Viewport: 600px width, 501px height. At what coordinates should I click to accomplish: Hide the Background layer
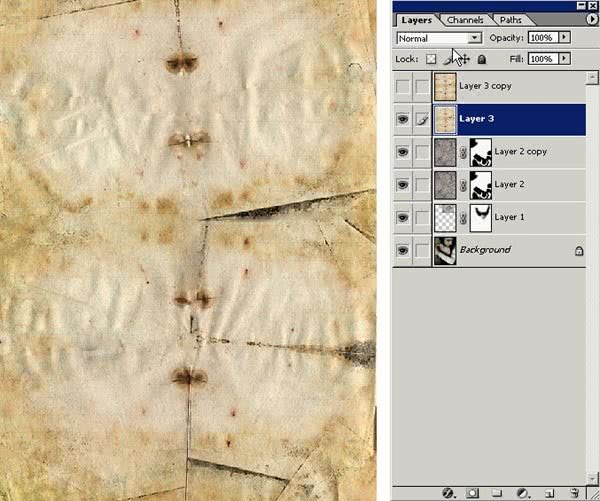point(404,250)
